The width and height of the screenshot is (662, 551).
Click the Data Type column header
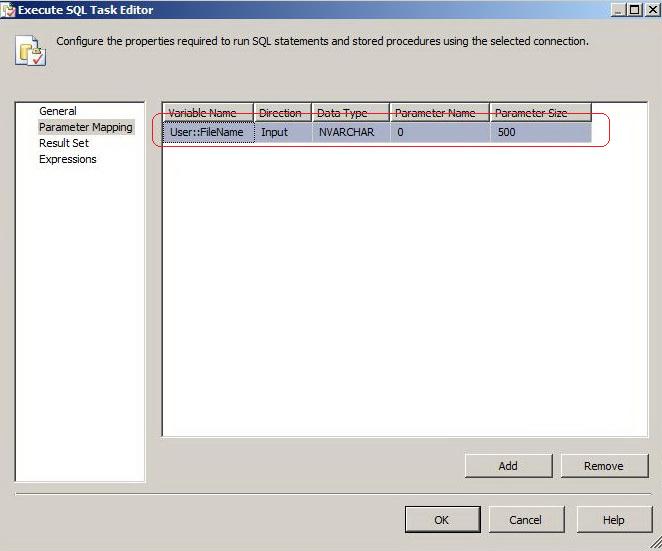click(x=350, y=113)
